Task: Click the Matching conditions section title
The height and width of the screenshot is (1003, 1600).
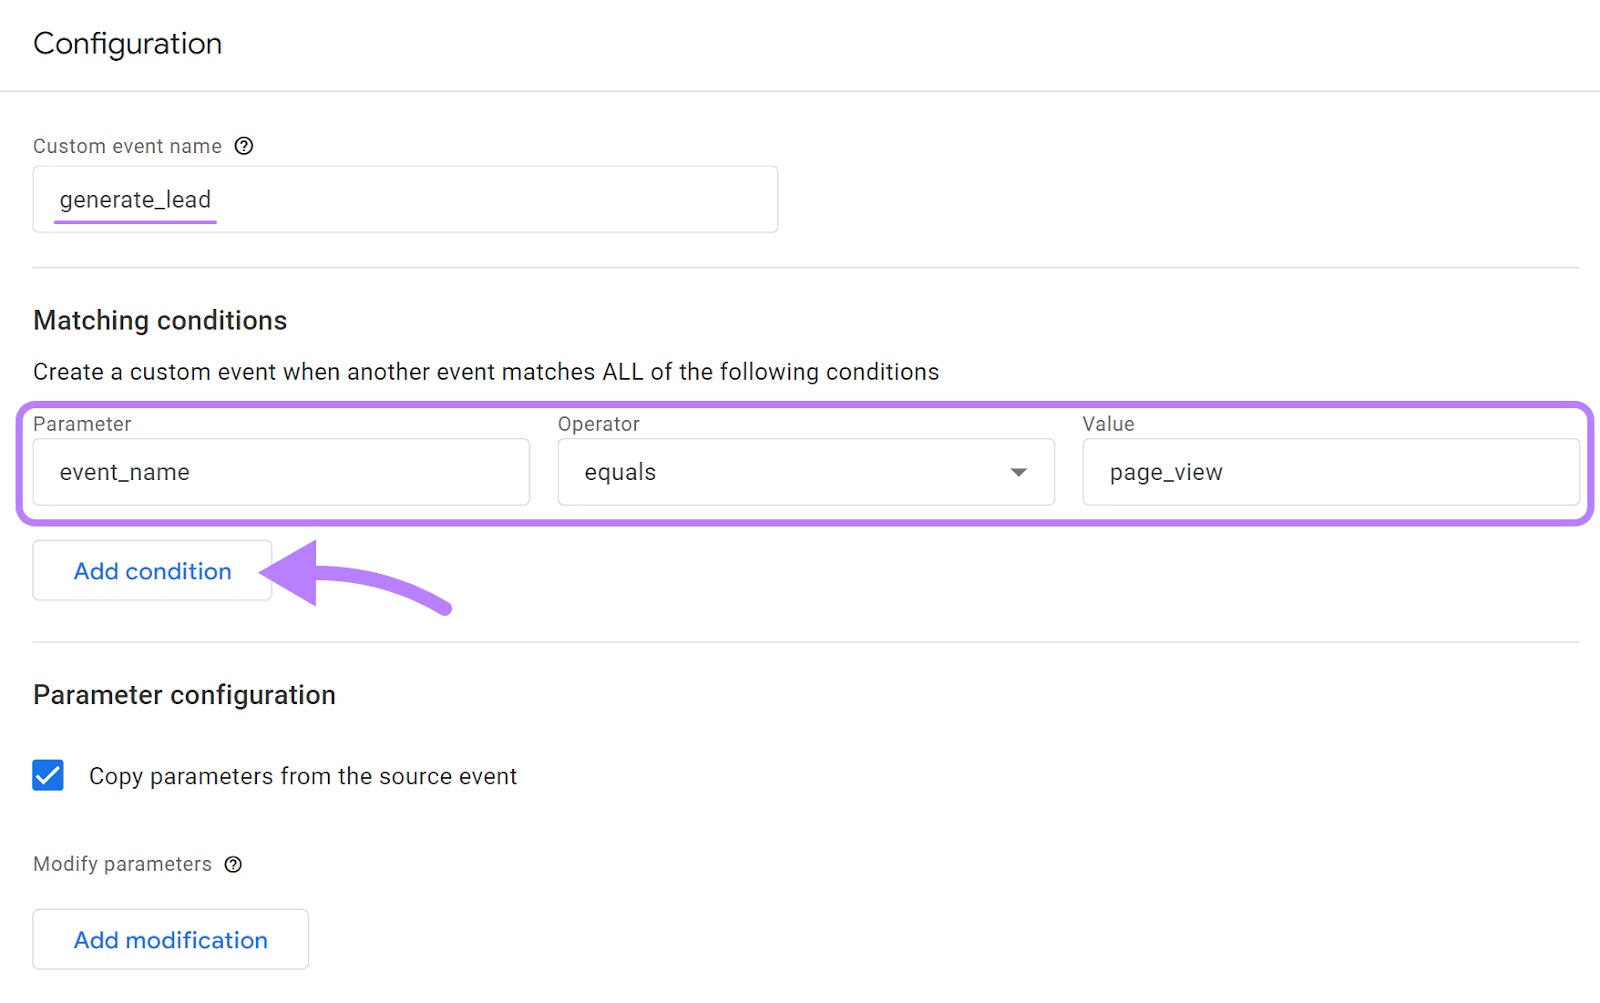Action: coord(160,320)
